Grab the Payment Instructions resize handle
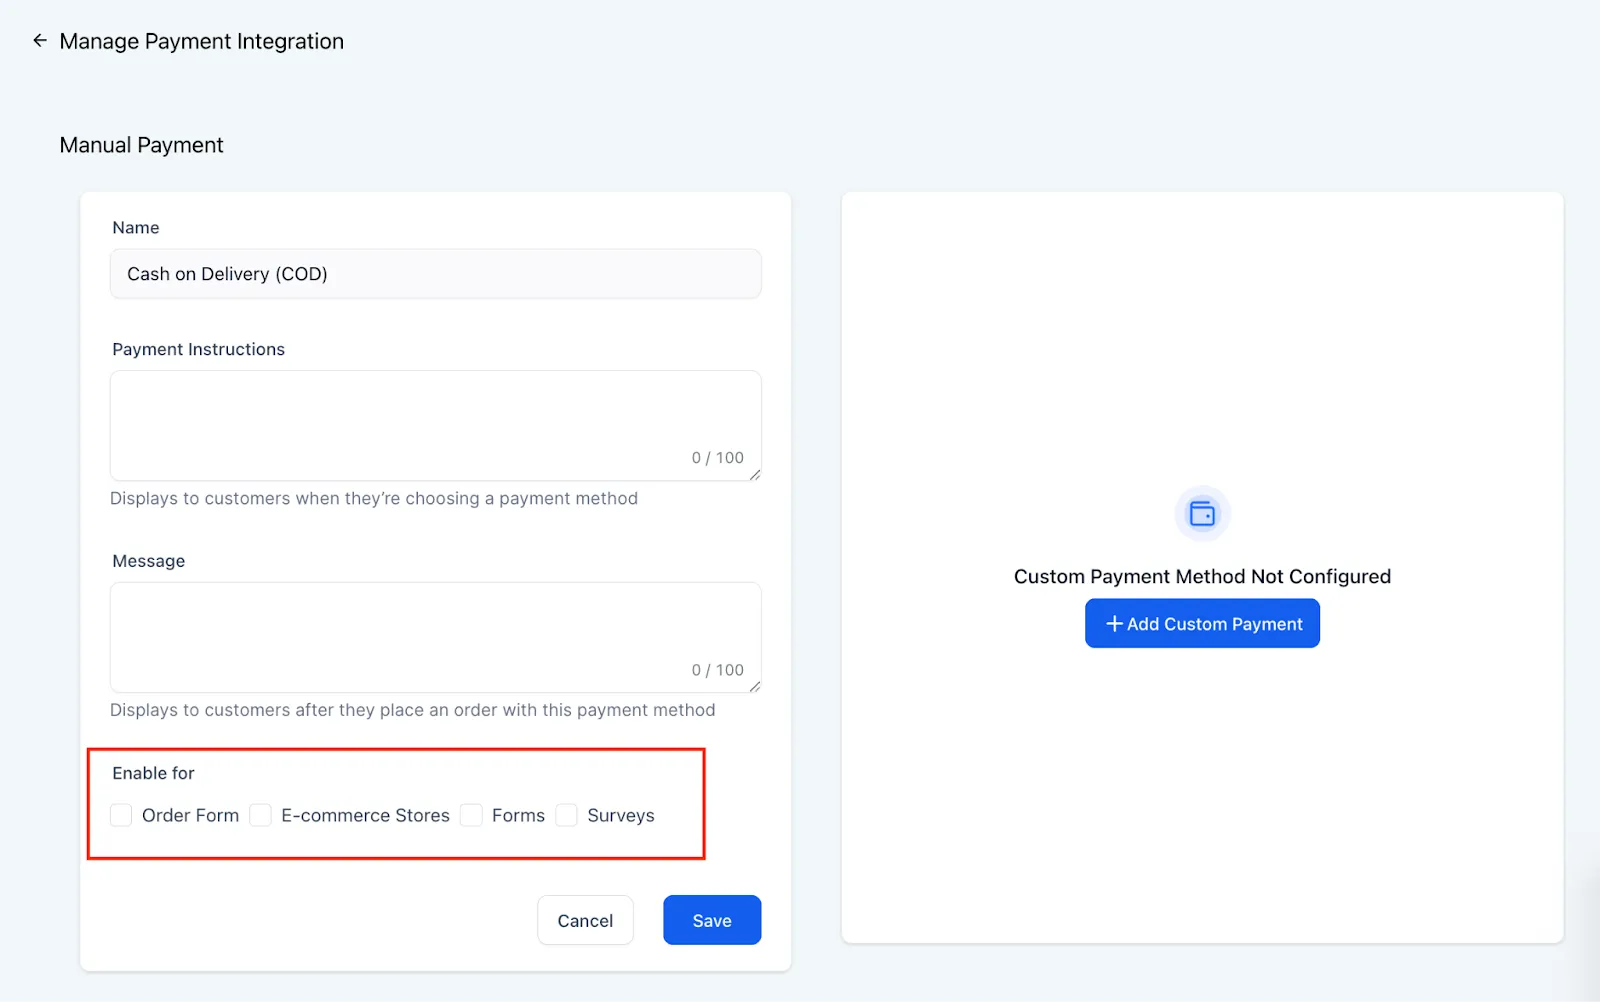1600x1002 pixels. coord(755,475)
